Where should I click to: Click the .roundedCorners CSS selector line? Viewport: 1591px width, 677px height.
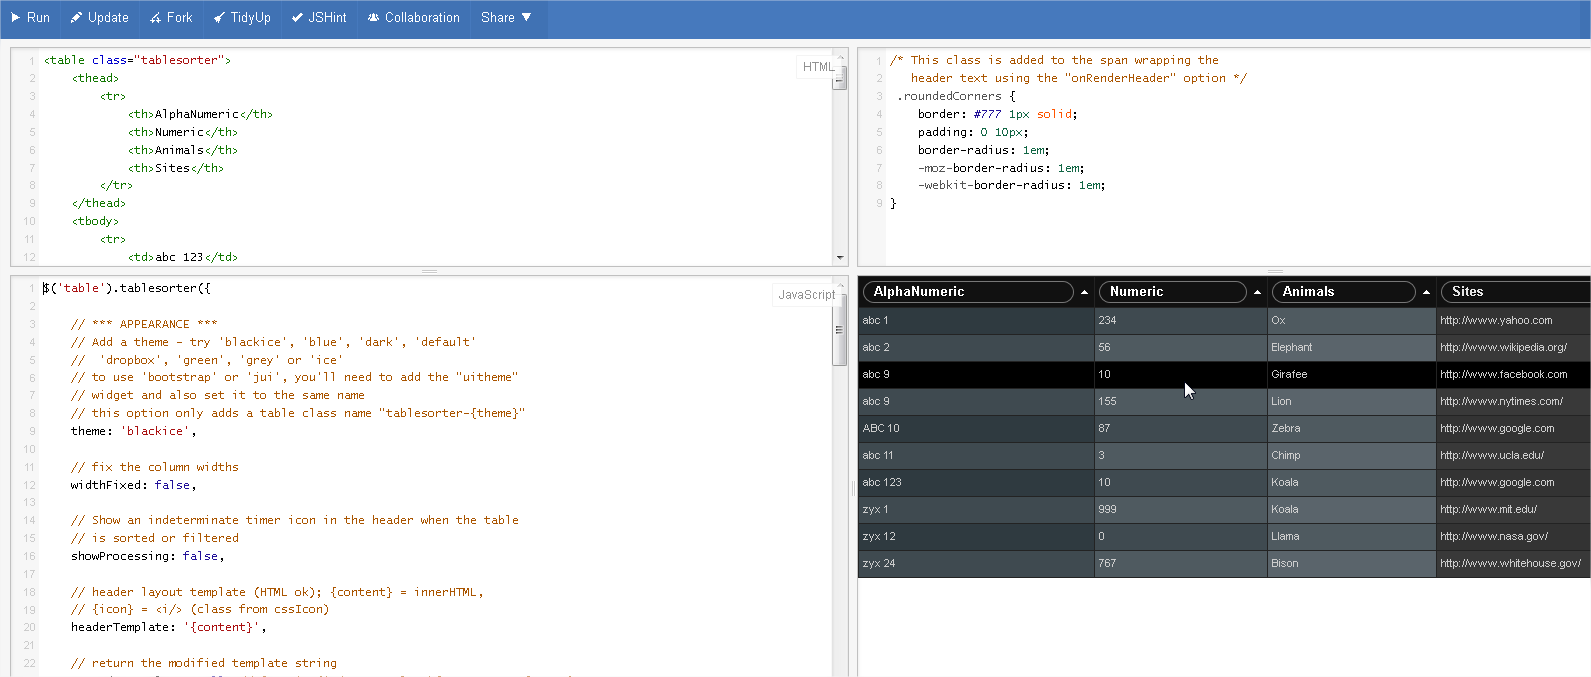(x=956, y=96)
